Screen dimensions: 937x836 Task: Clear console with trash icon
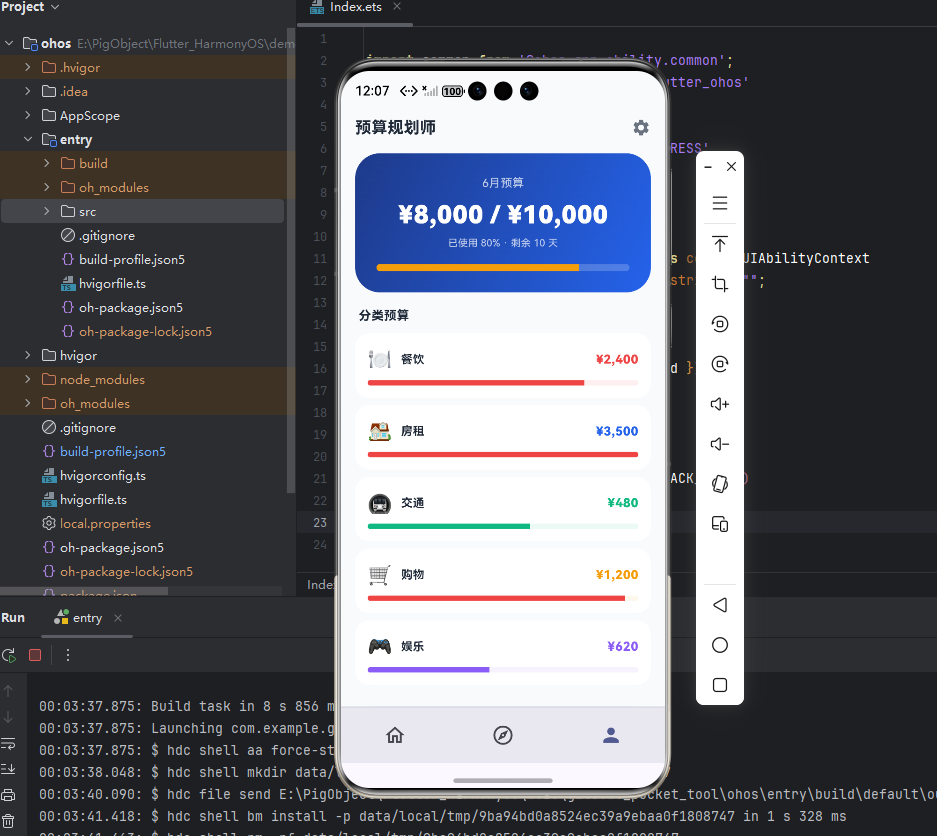tap(8, 821)
